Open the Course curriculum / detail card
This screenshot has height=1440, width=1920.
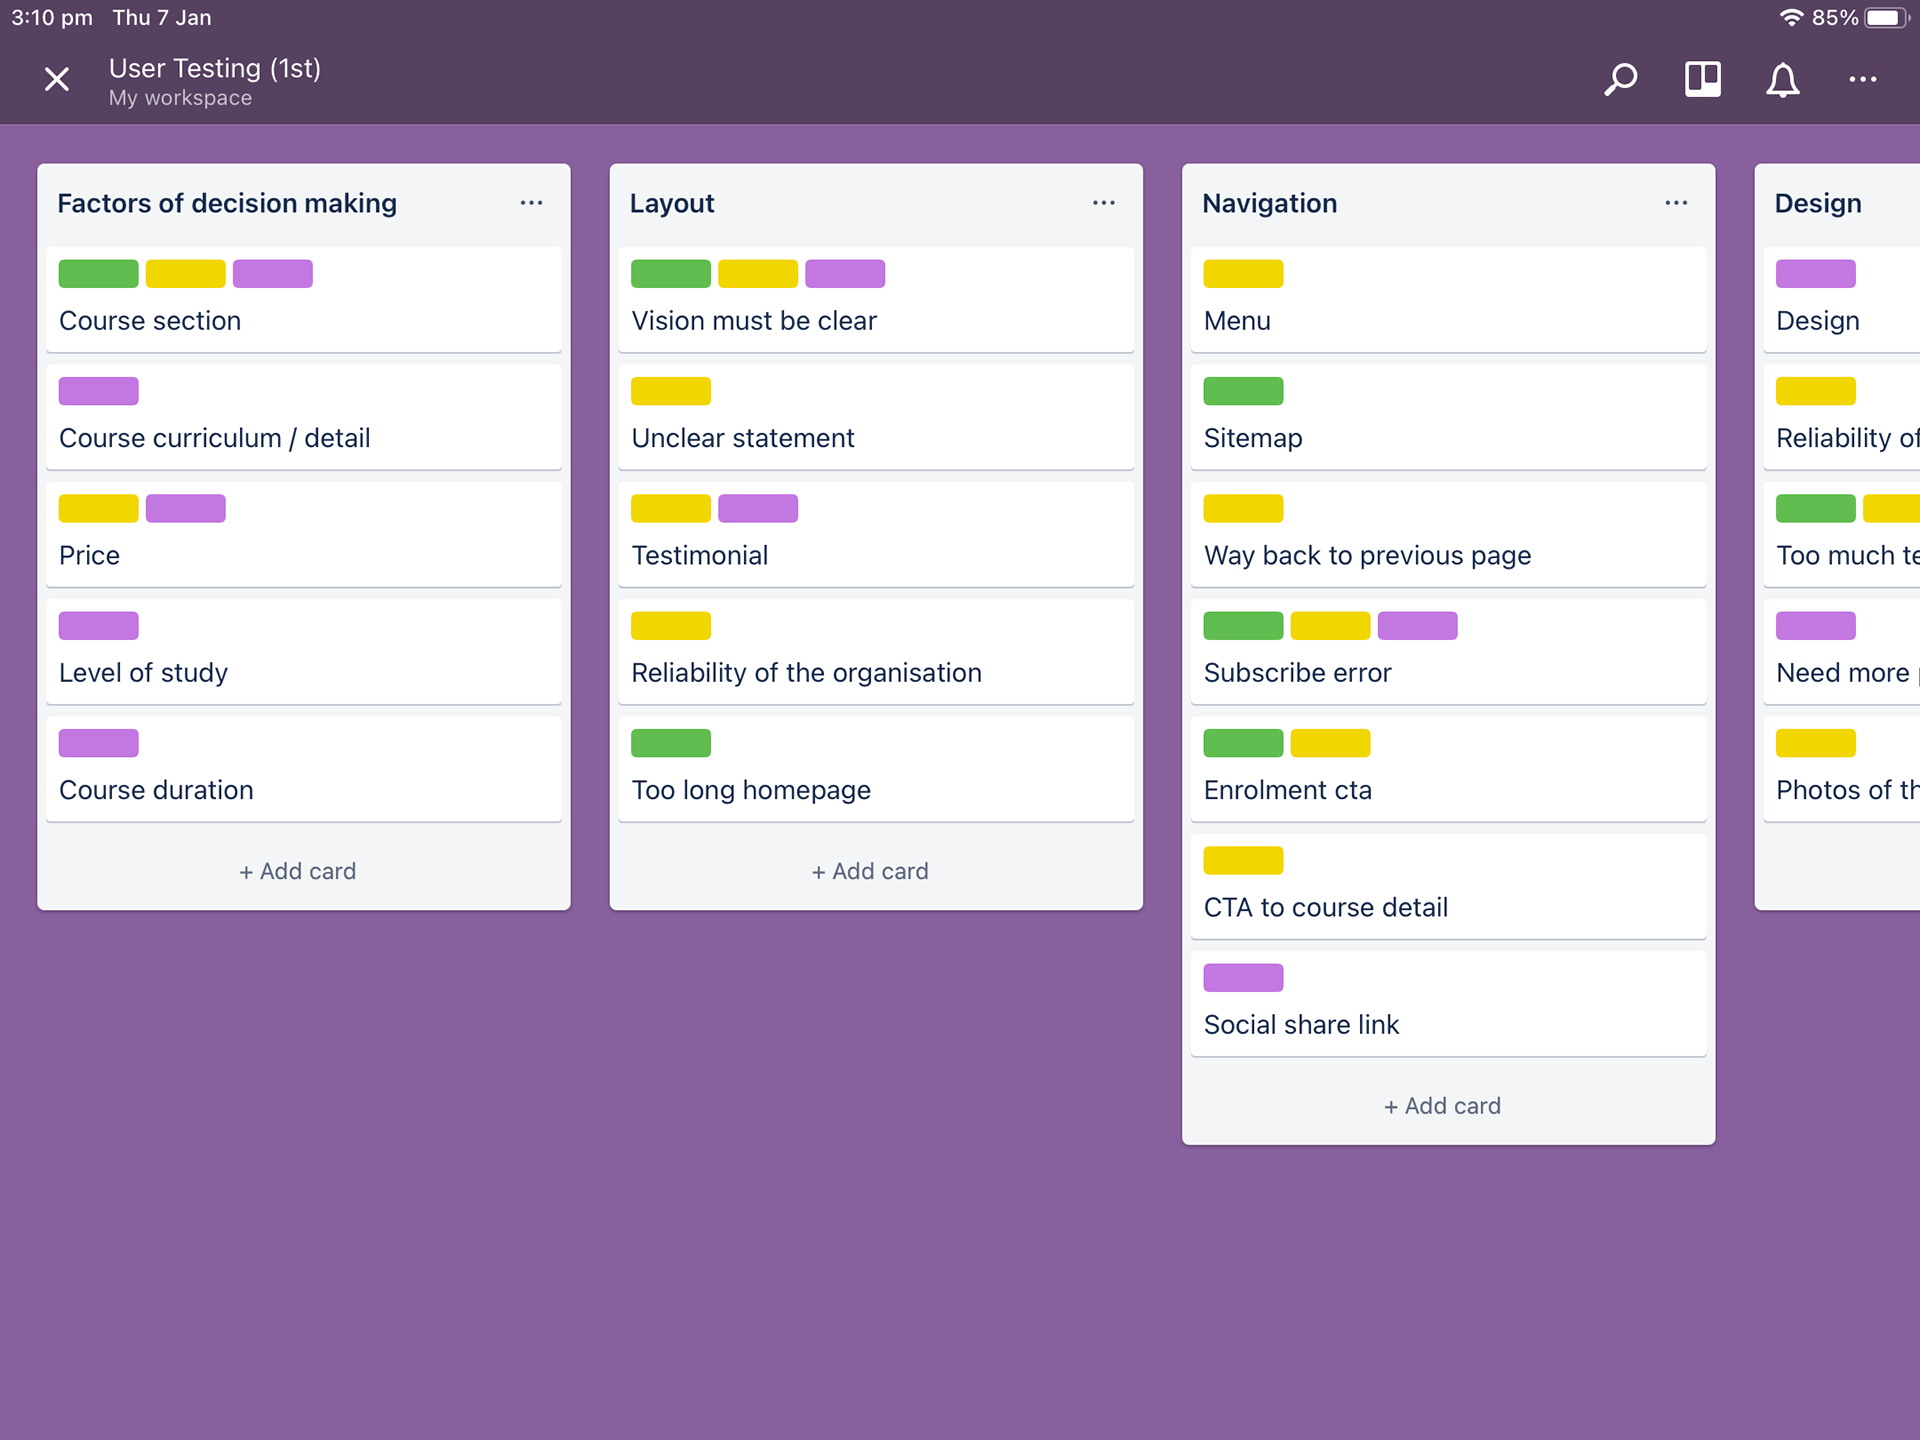tap(303, 438)
